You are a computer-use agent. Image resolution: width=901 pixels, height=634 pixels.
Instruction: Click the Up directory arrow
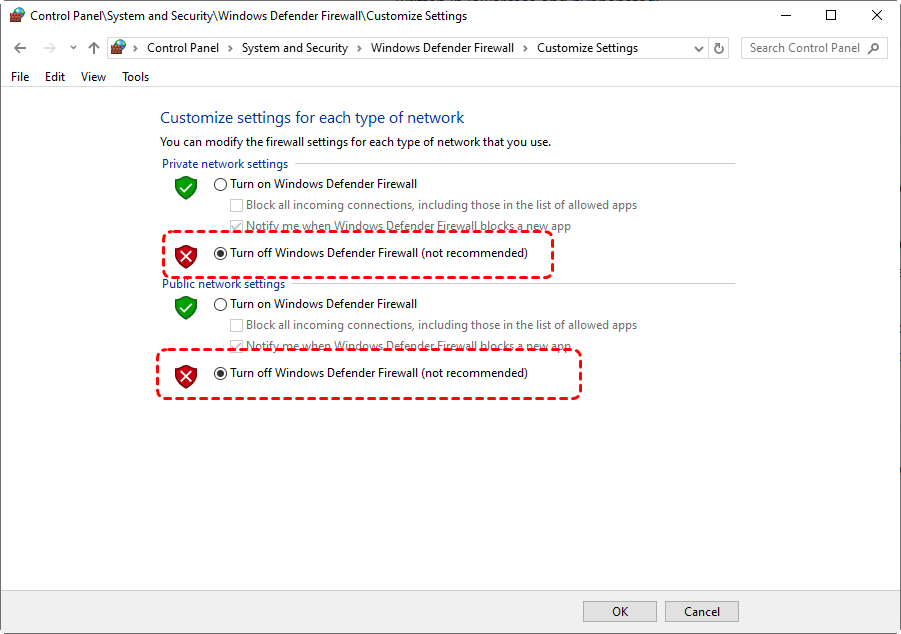click(x=94, y=48)
